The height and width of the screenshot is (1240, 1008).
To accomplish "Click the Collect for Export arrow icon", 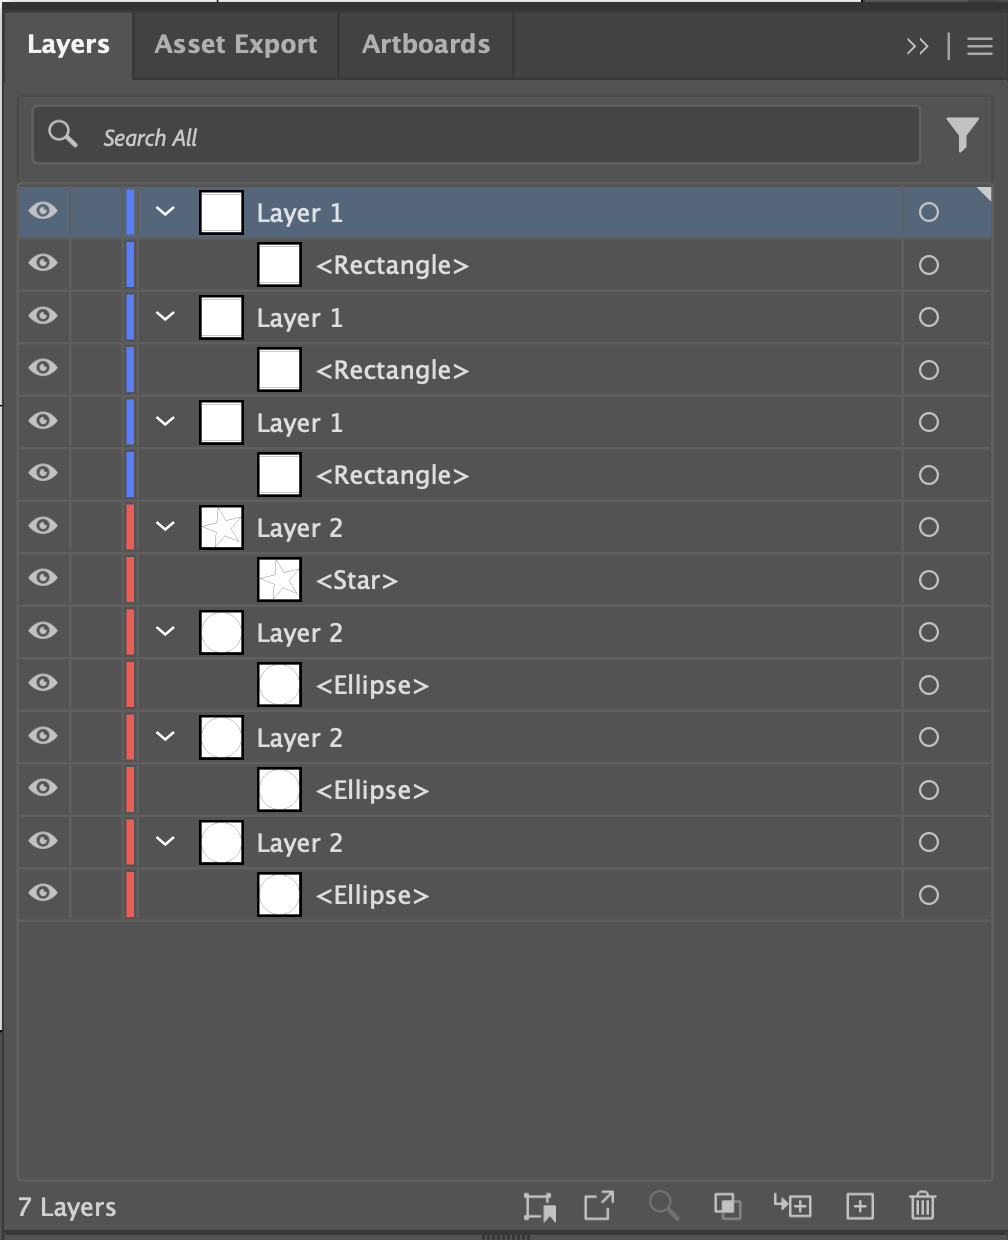I will [598, 1206].
